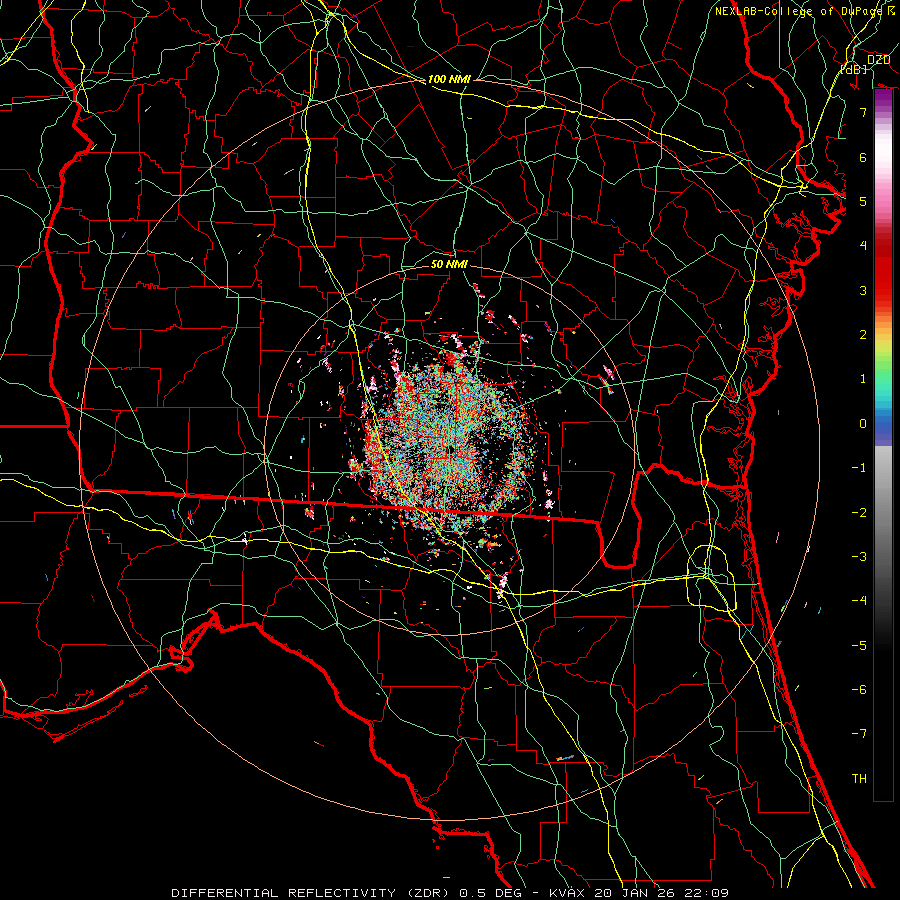Click the 50 NMI range ring label
This screenshot has height=900, width=900.
click(x=449, y=264)
